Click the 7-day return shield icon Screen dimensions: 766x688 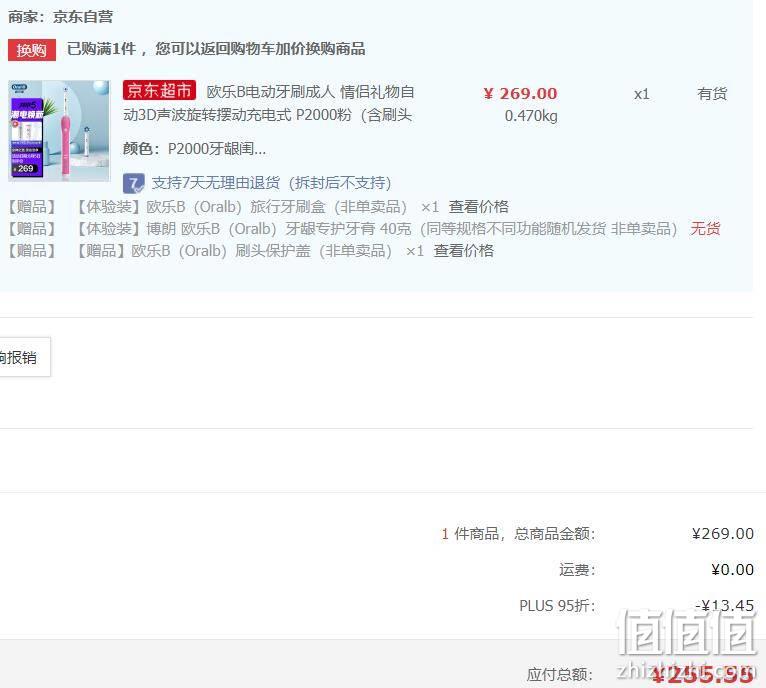click(133, 184)
